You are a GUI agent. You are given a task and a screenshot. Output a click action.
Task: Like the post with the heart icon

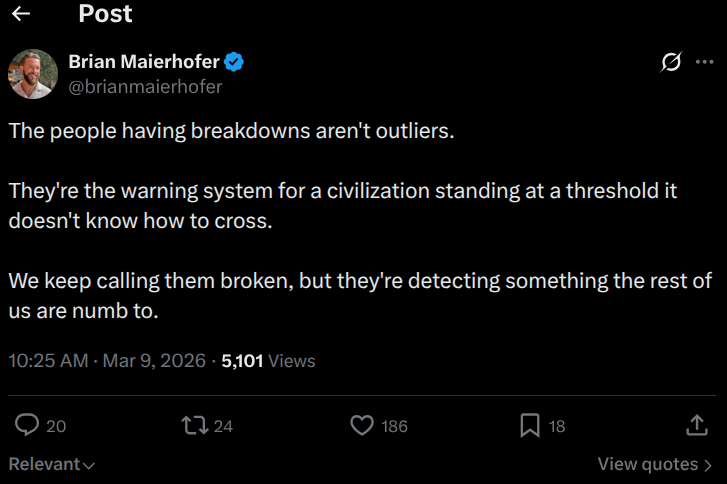click(x=362, y=425)
